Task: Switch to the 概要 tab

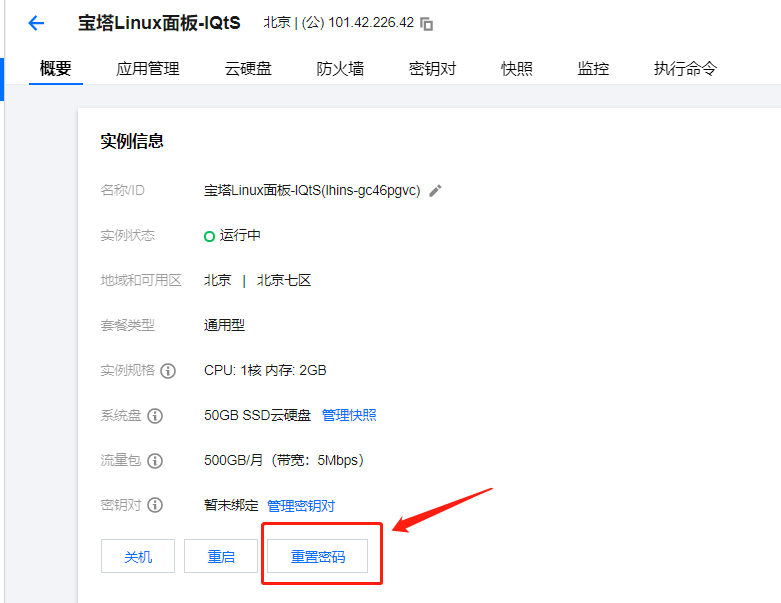Action: coord(56,68)
